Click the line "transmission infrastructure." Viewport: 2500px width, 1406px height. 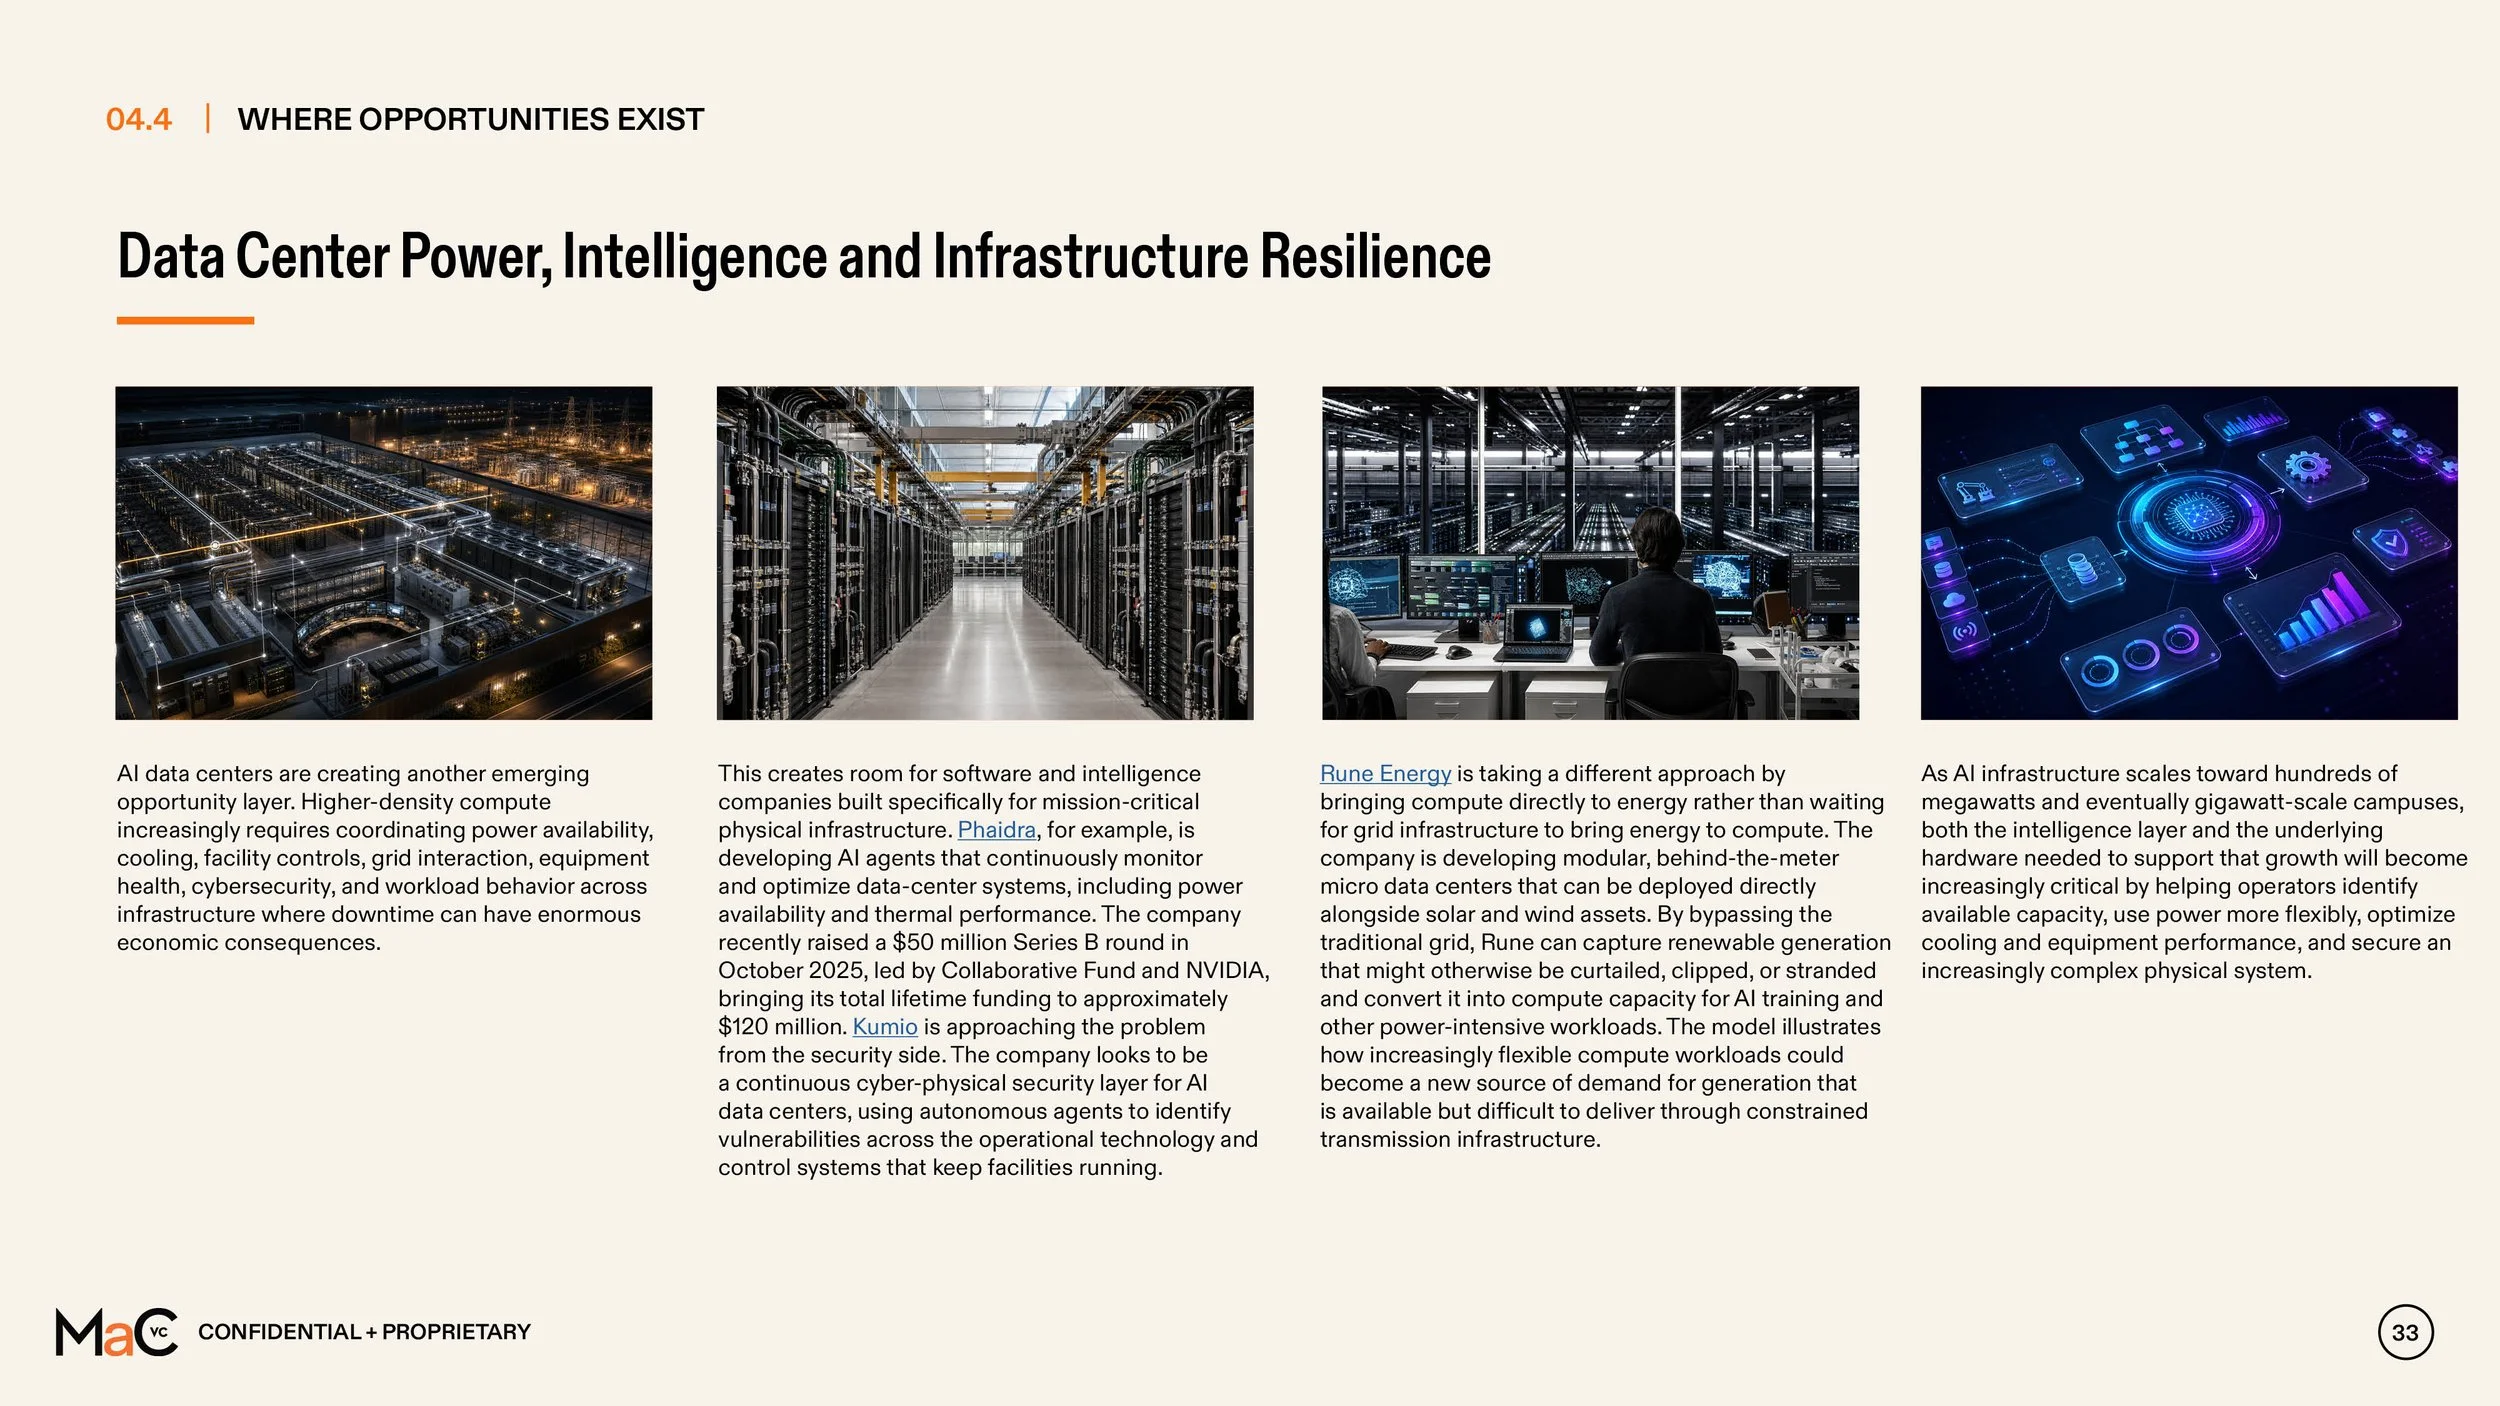click(1460, 1140)
